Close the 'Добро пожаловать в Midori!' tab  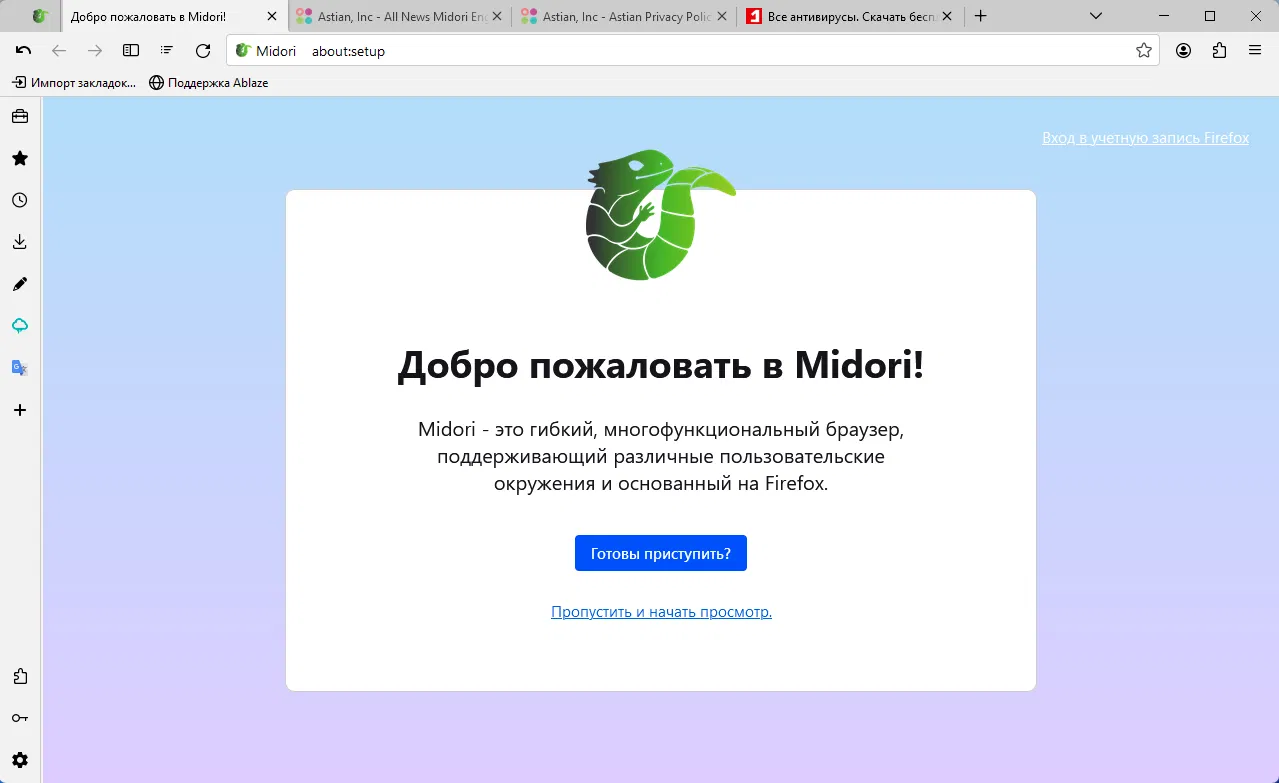pyautogui.click(x=270, y=16)
